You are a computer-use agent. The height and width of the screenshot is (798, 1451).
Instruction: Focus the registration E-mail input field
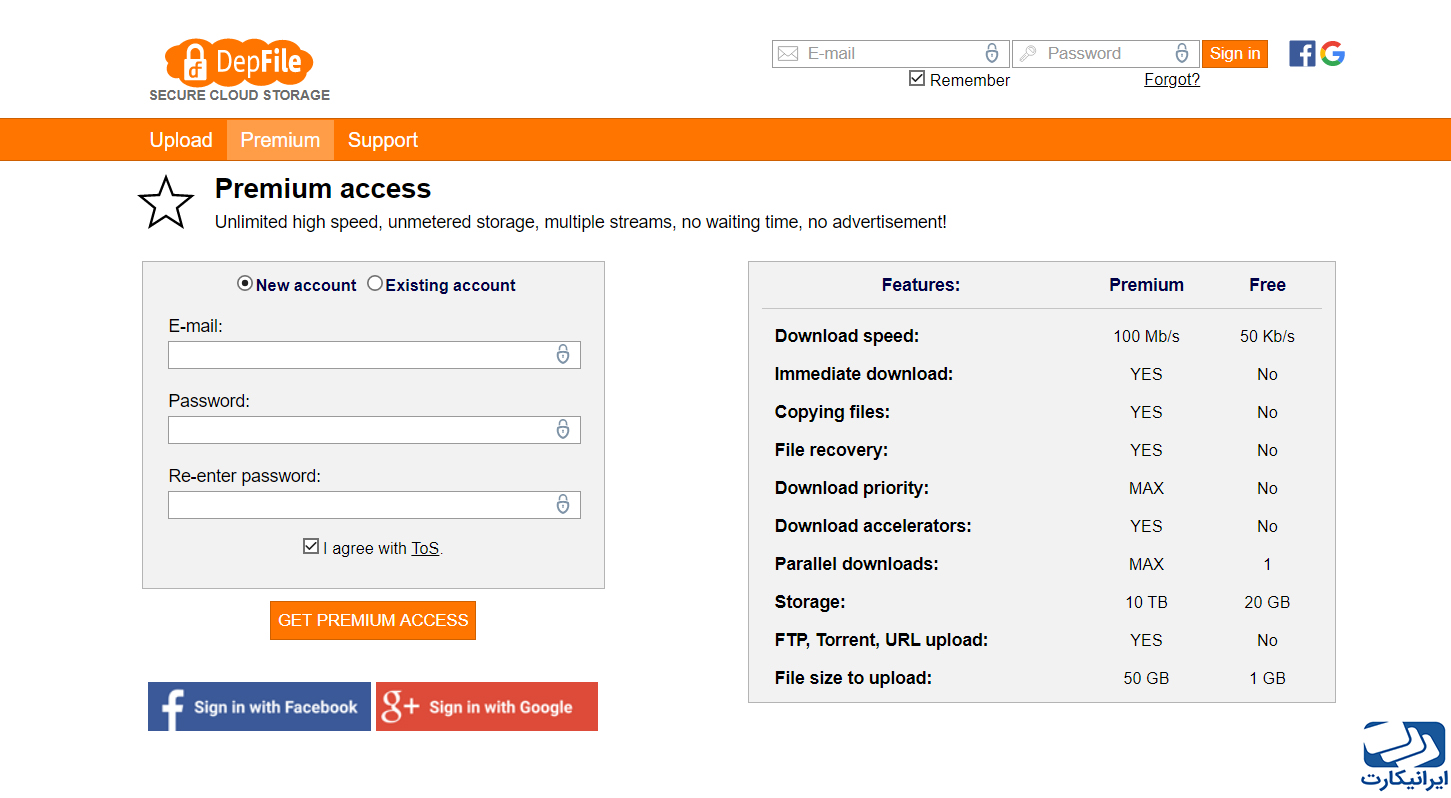(374, 355)
